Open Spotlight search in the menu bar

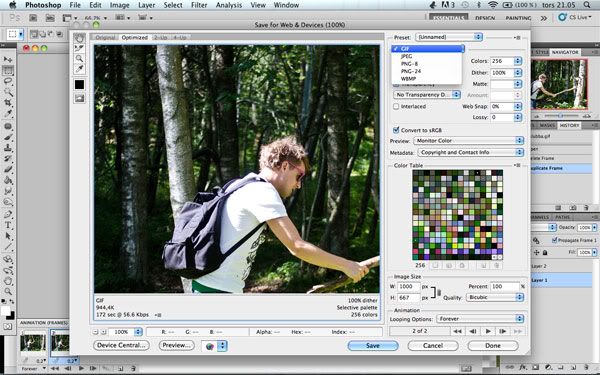point(587,5)
